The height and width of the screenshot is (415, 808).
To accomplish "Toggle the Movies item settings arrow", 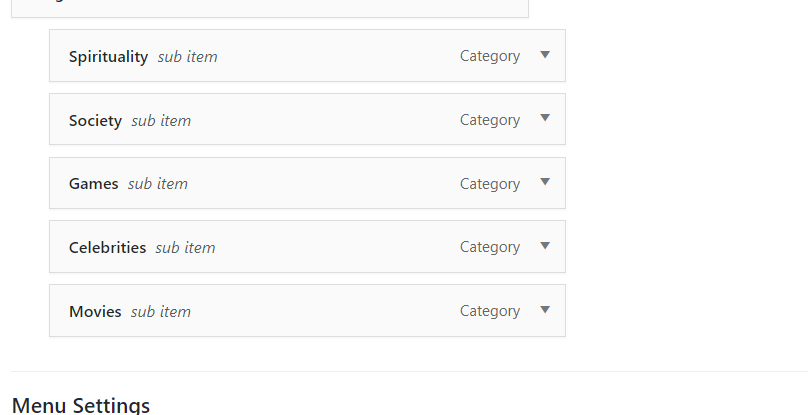I will pos(545,310).
